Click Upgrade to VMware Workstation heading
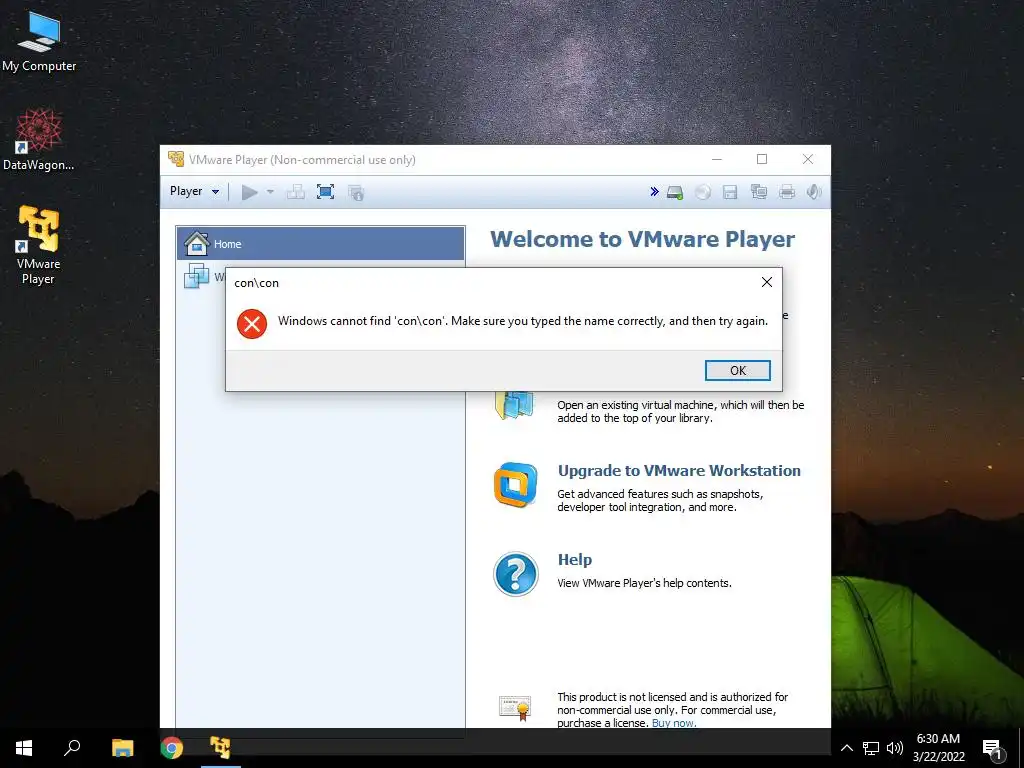 [x=679, y=471]
